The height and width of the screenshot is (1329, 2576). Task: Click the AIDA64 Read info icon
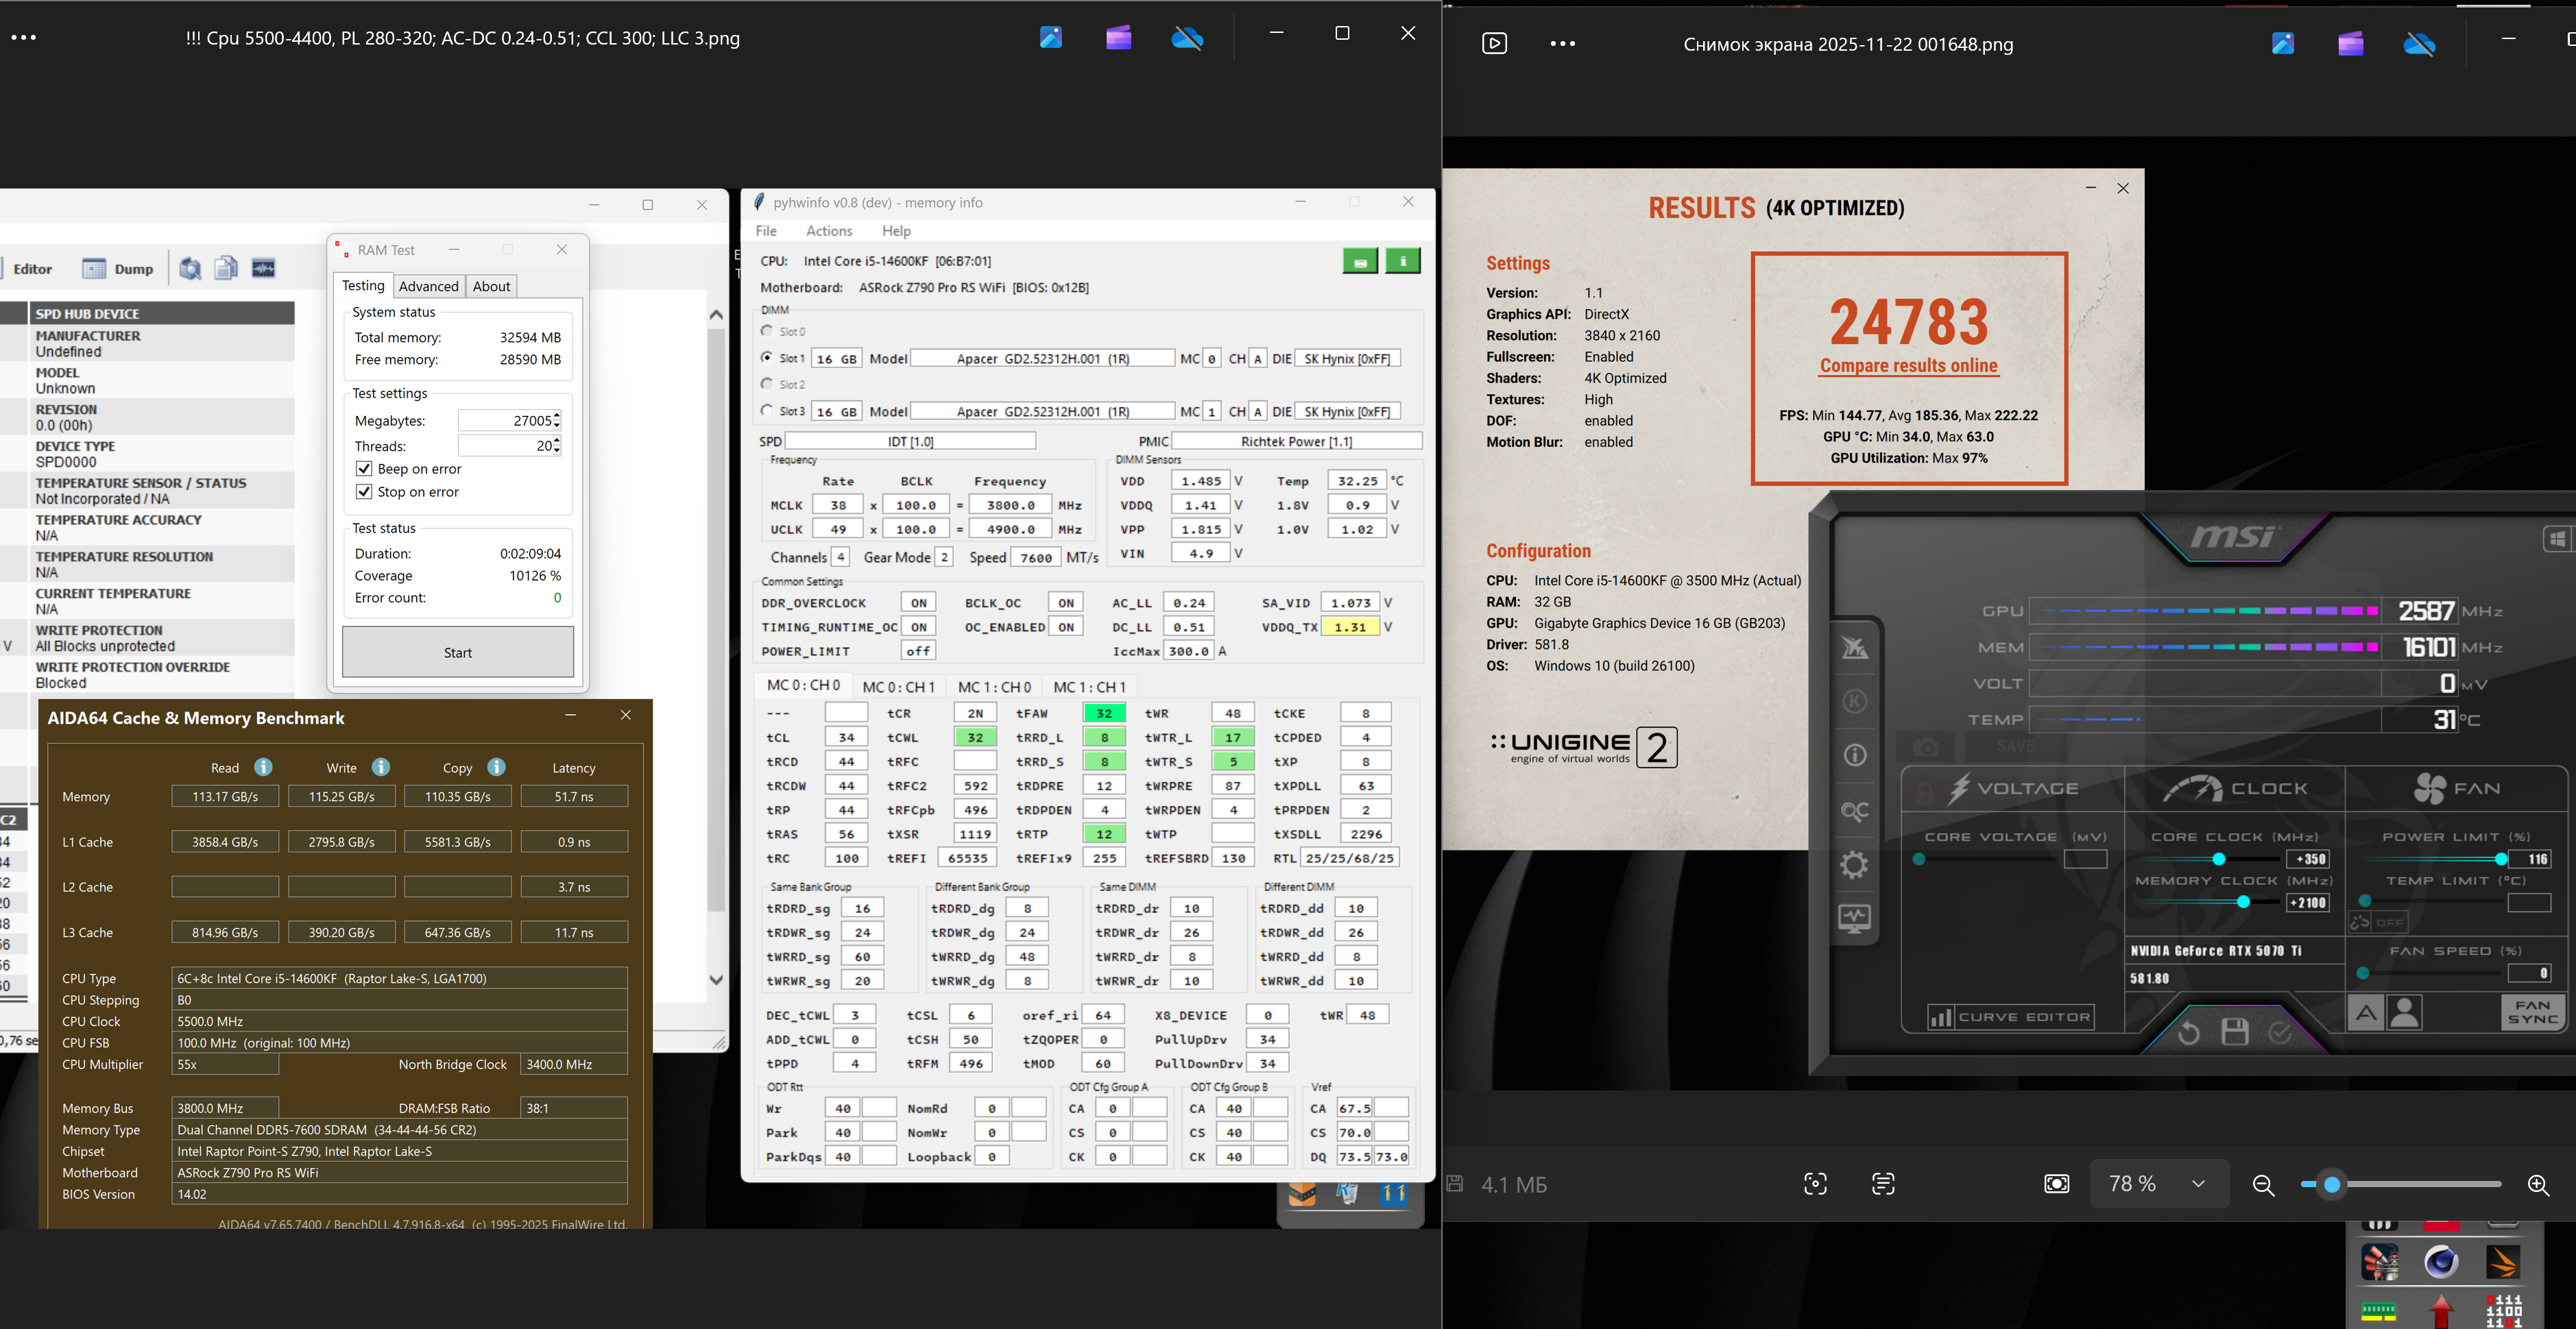263,767
